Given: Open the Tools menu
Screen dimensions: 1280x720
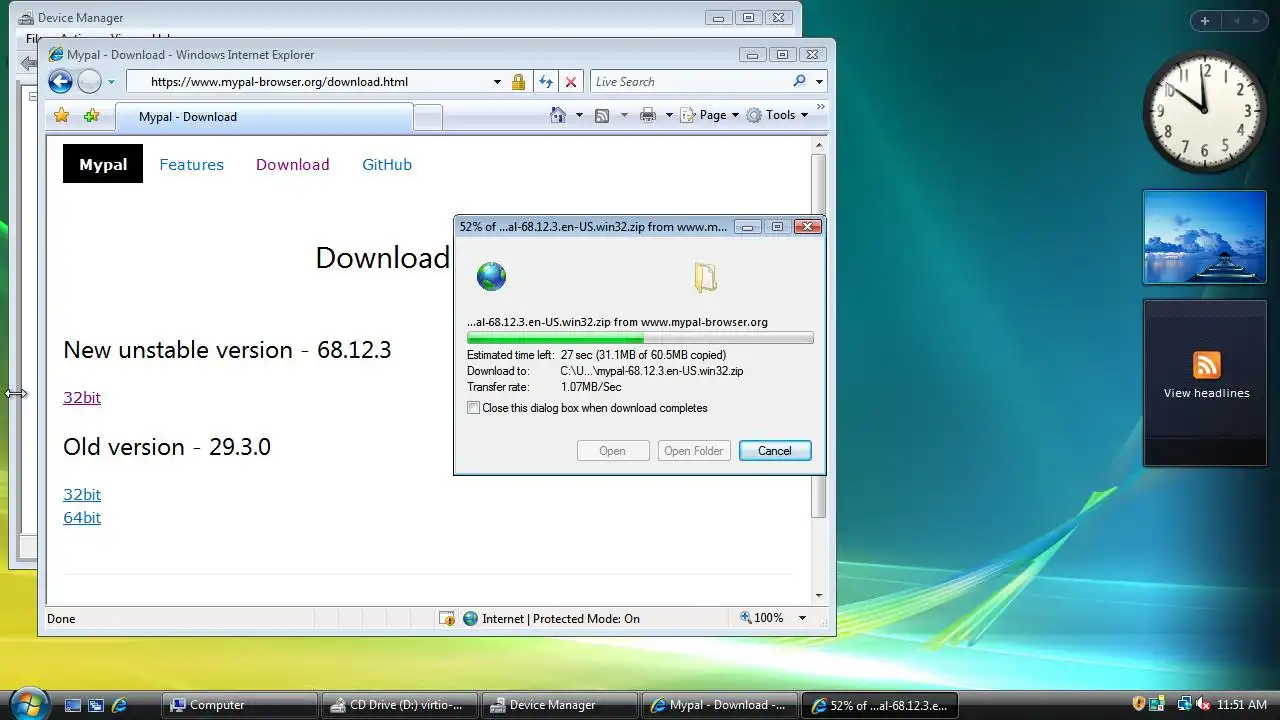Looking at the screenshot, I should (777, 115).
